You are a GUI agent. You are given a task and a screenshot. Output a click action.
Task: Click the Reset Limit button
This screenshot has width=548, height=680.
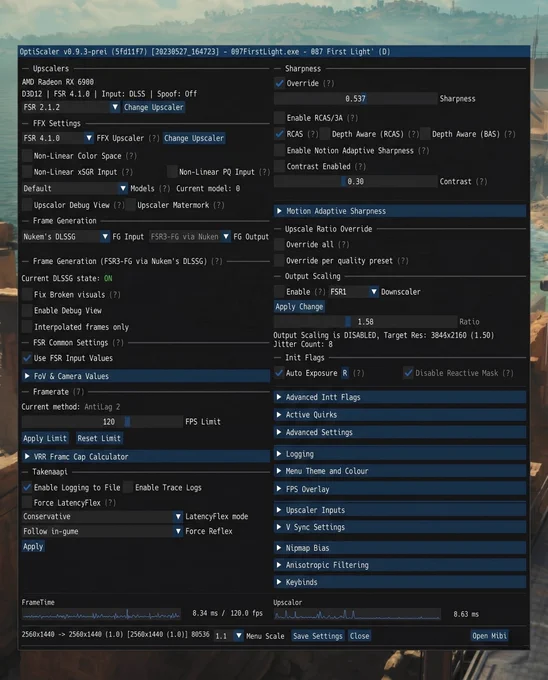pyautogui.click(x=99, y=438)
